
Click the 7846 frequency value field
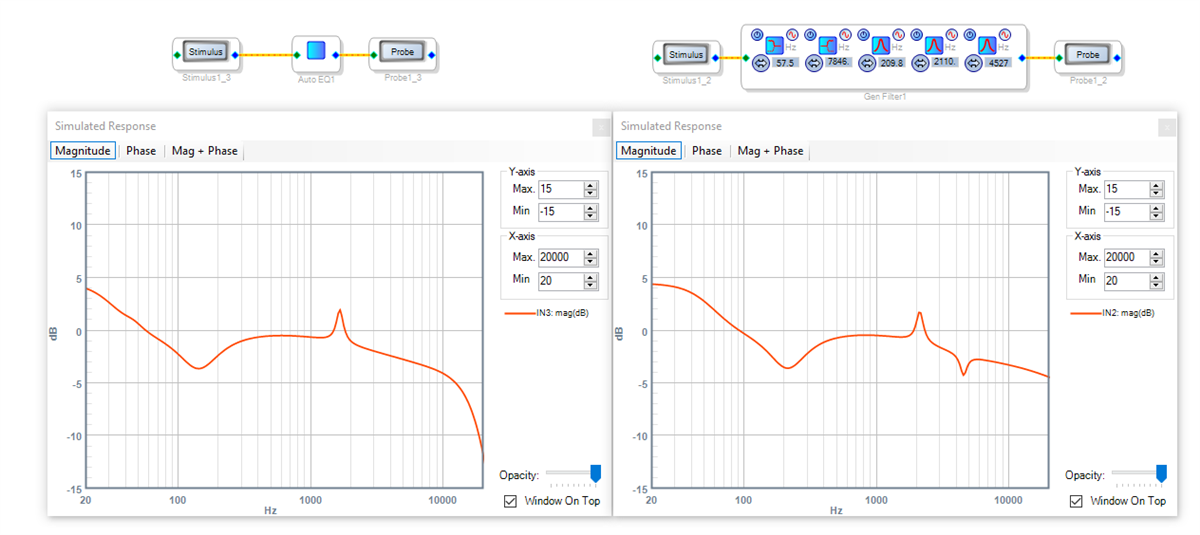(838, 62)
